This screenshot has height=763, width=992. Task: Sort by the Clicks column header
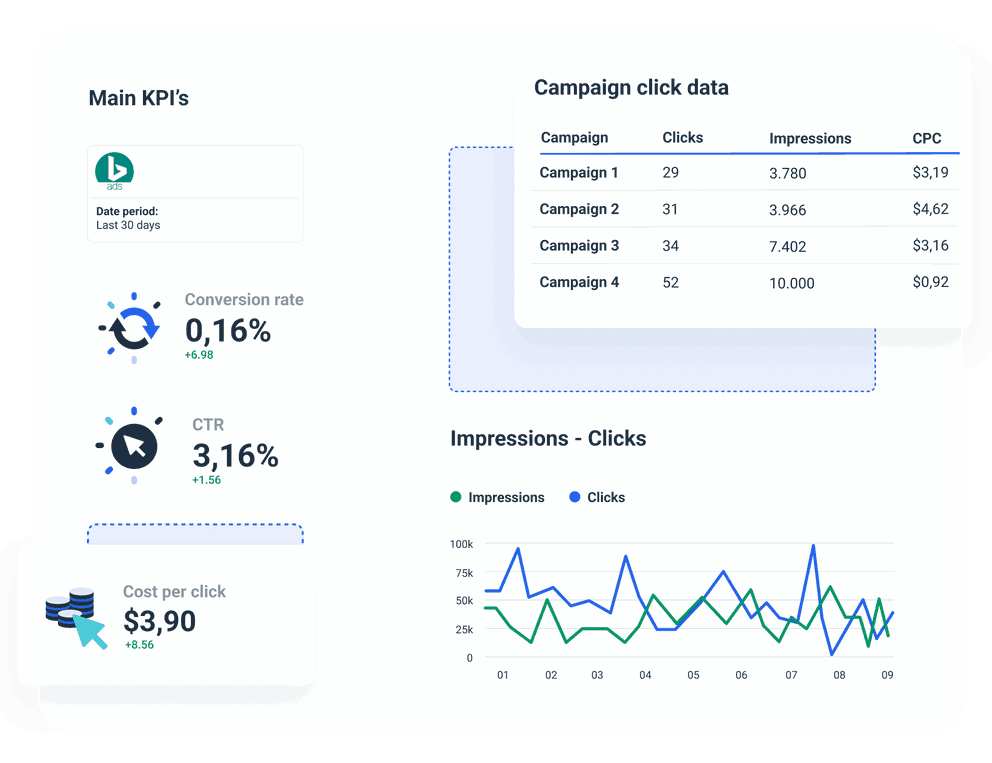pyautogui.click(x=682, y=138)
